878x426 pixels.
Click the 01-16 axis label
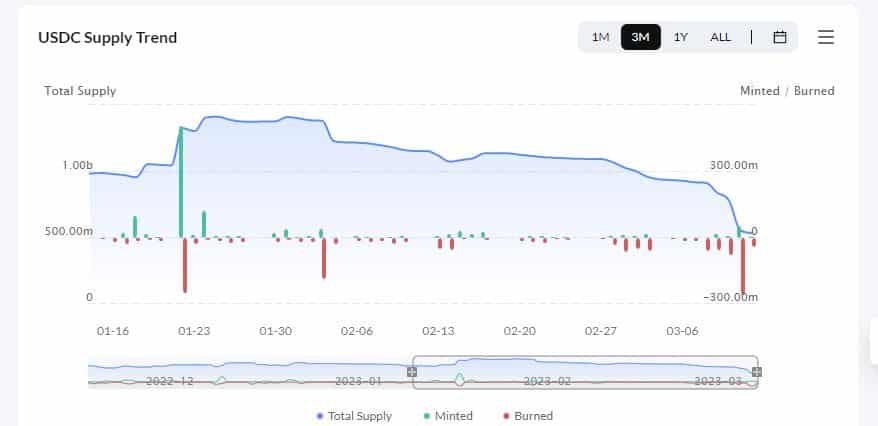pyautogui.click(x=113, y=331)
